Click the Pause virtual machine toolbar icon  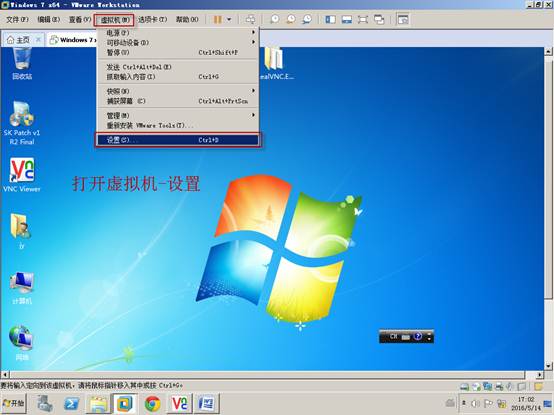pyautogui.click(x=217, y=19)
